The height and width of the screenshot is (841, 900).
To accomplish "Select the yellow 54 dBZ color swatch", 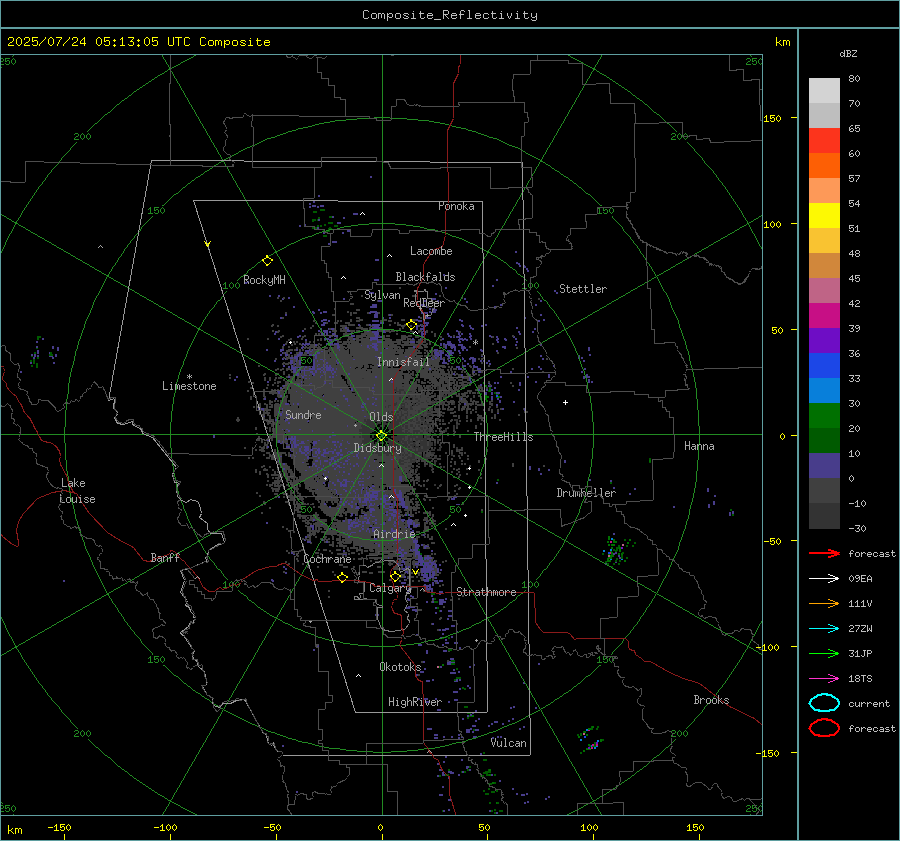I will [x=824, y=215].
